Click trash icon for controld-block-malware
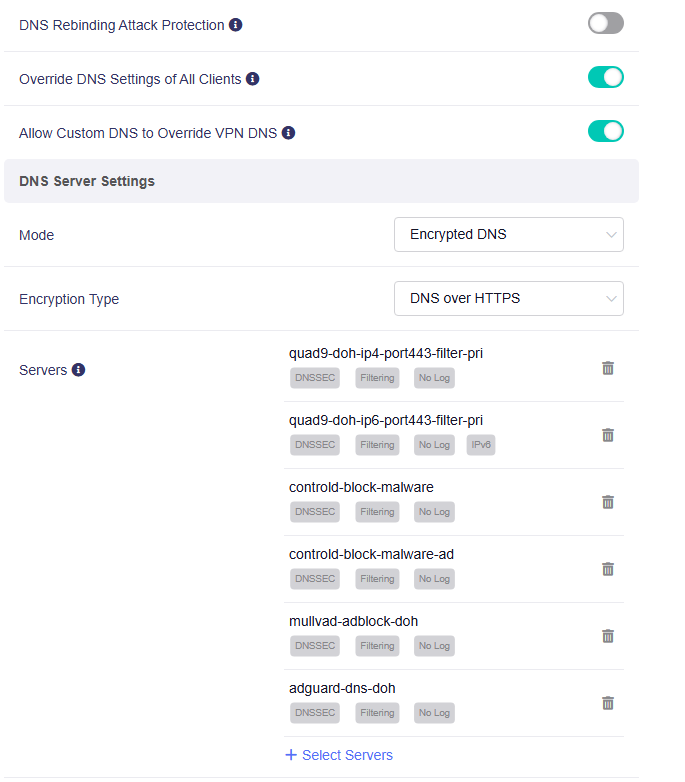 pos(608,502)
